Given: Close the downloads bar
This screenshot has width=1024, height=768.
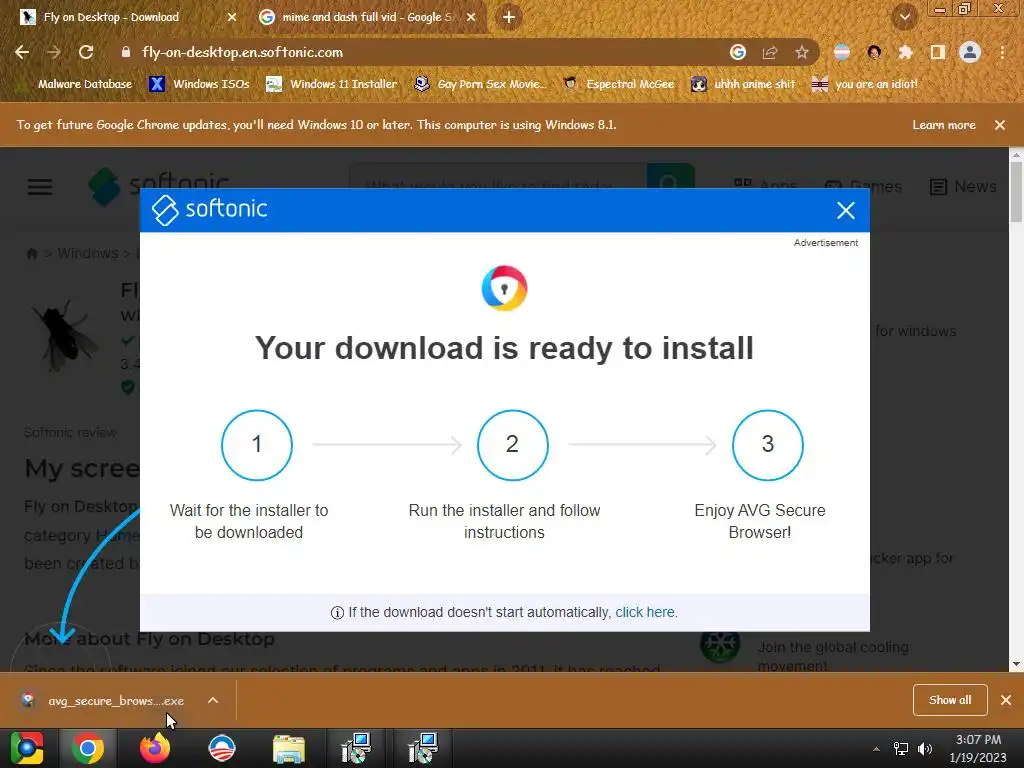Looking at the screenshot, I should [x=1006, y=700].
